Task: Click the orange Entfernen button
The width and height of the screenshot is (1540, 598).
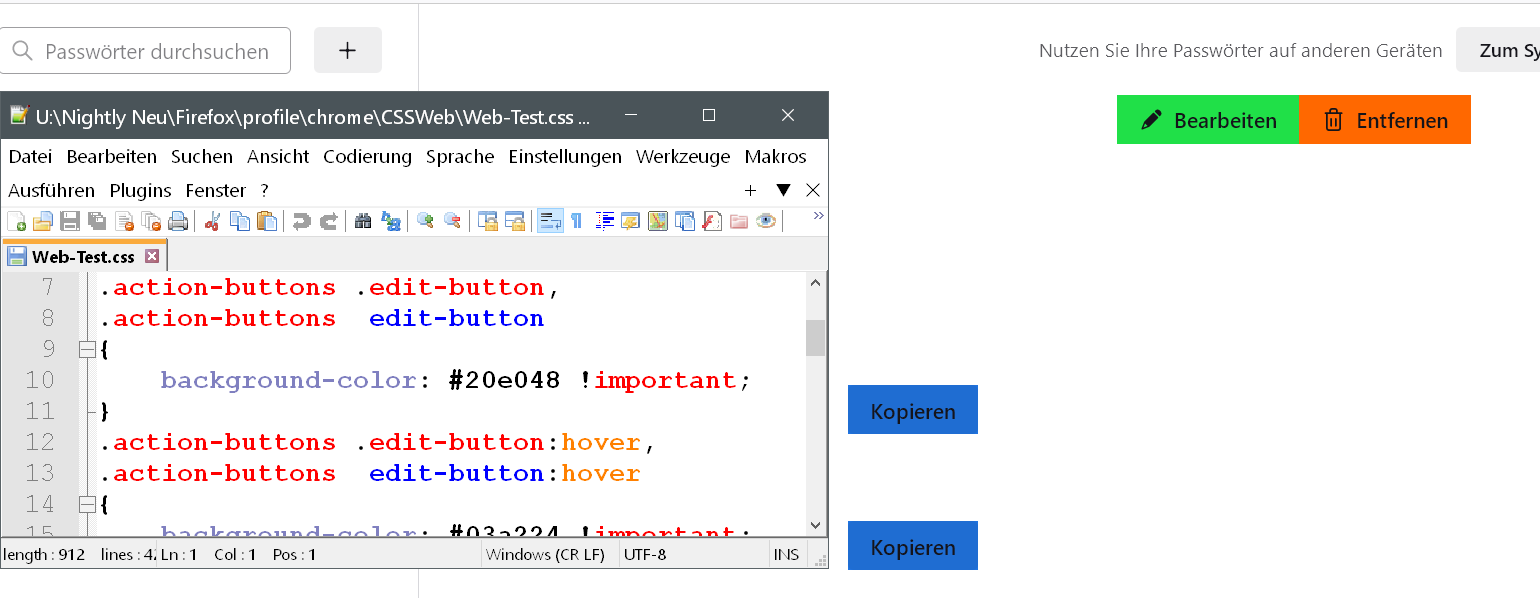Action: [1385, 120]
